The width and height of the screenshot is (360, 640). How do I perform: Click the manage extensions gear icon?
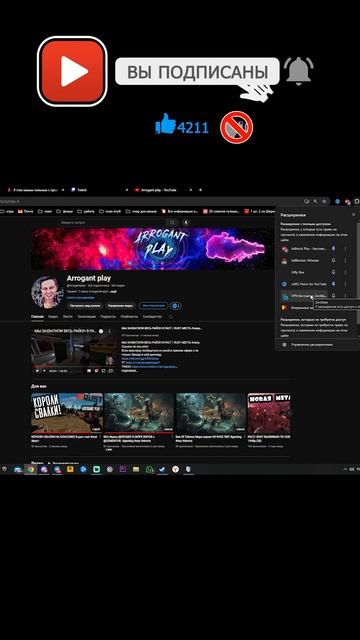pos(284,344)
